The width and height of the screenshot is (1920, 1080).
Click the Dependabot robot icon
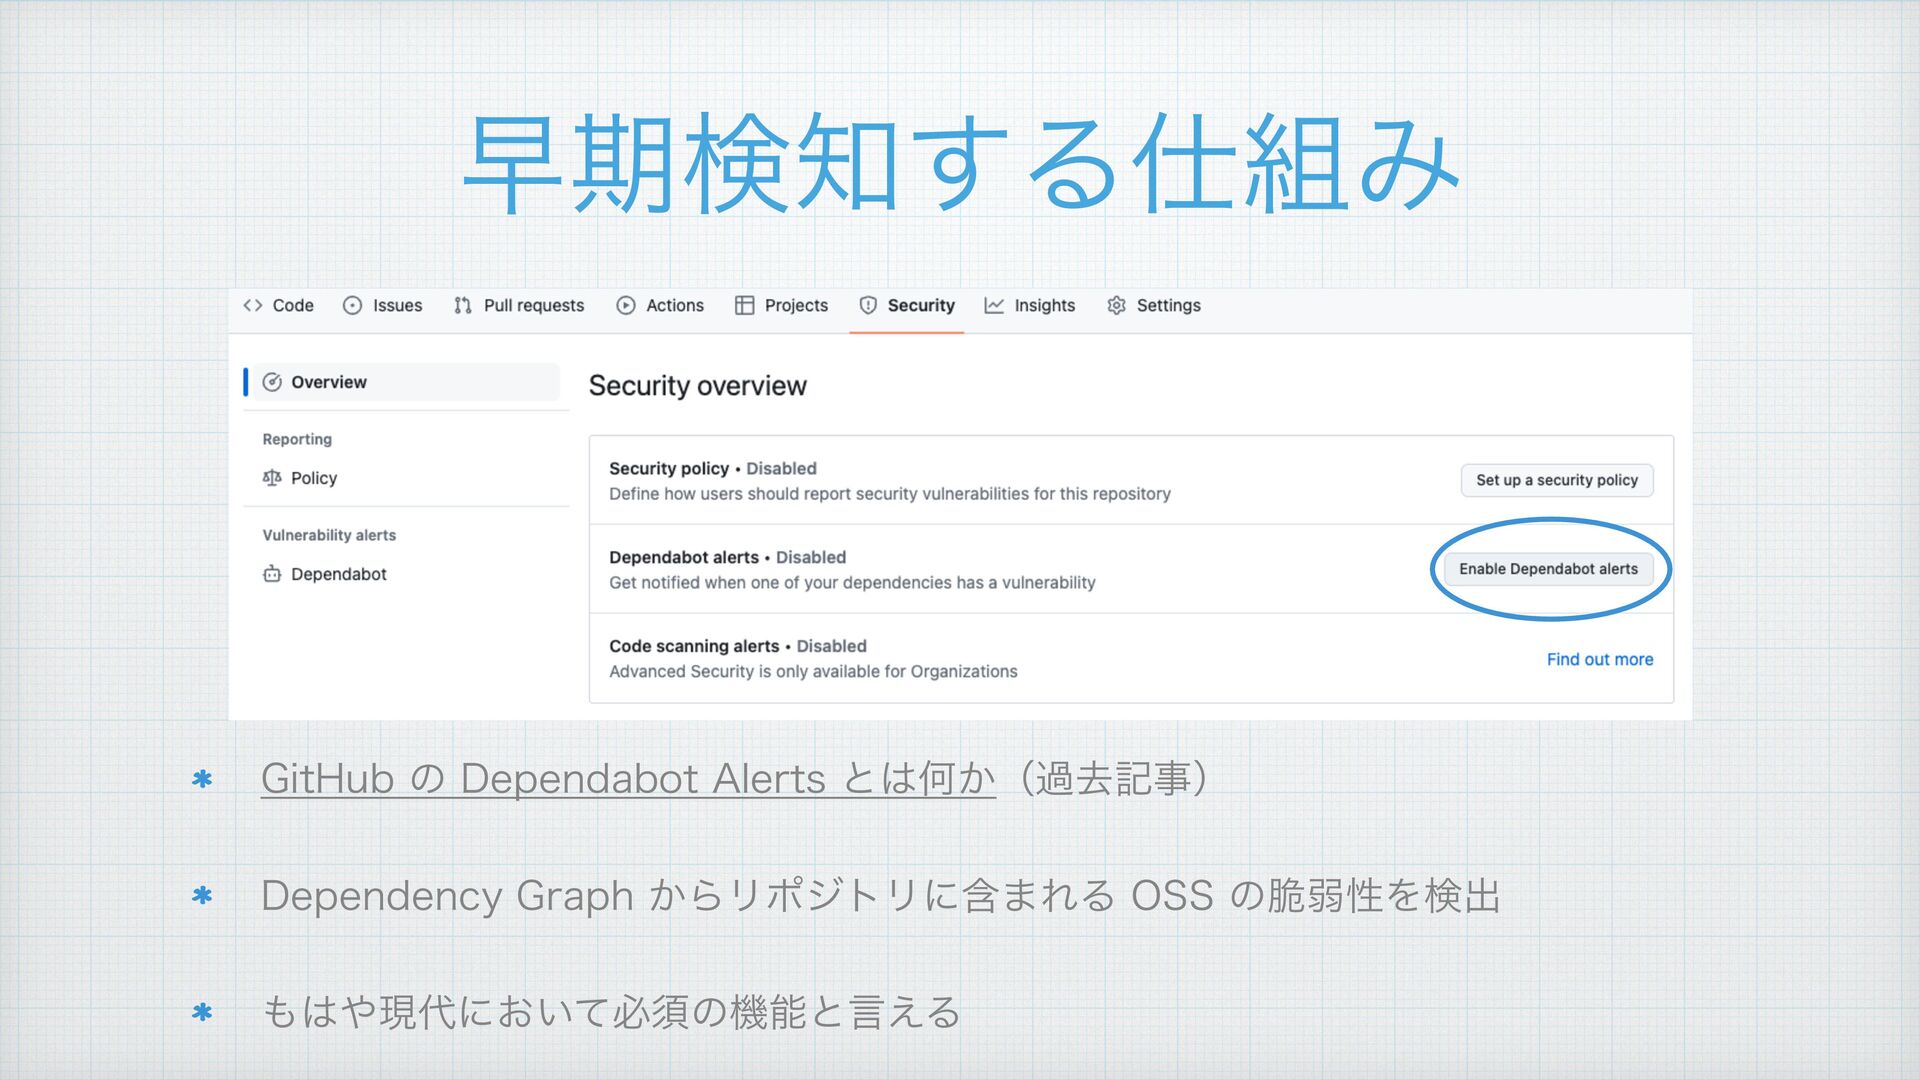point(272,574)
